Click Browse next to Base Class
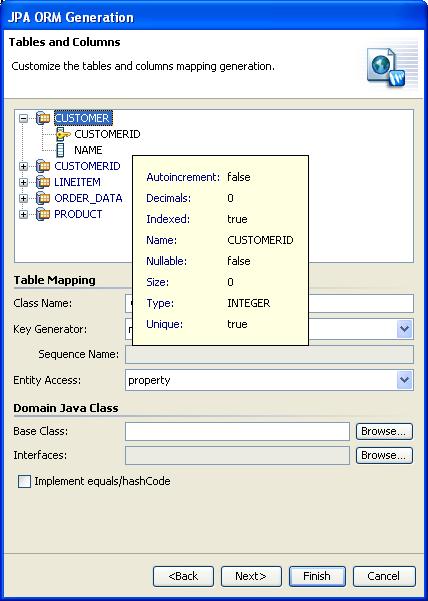The height and width of the screenshot is (601, 428). pyautogui.click(x=384, y=431)
